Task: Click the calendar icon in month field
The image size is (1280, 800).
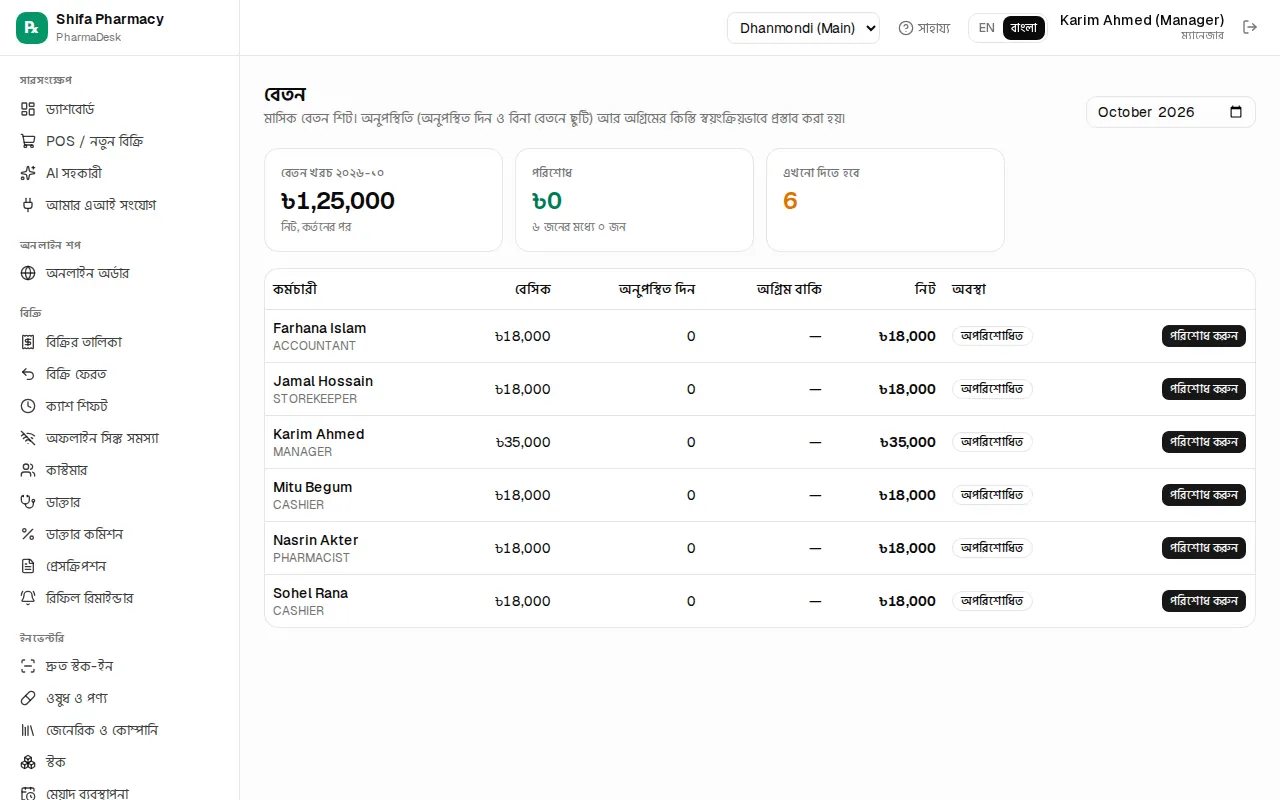Action: pyautogui.click(x=1236, y=112)
